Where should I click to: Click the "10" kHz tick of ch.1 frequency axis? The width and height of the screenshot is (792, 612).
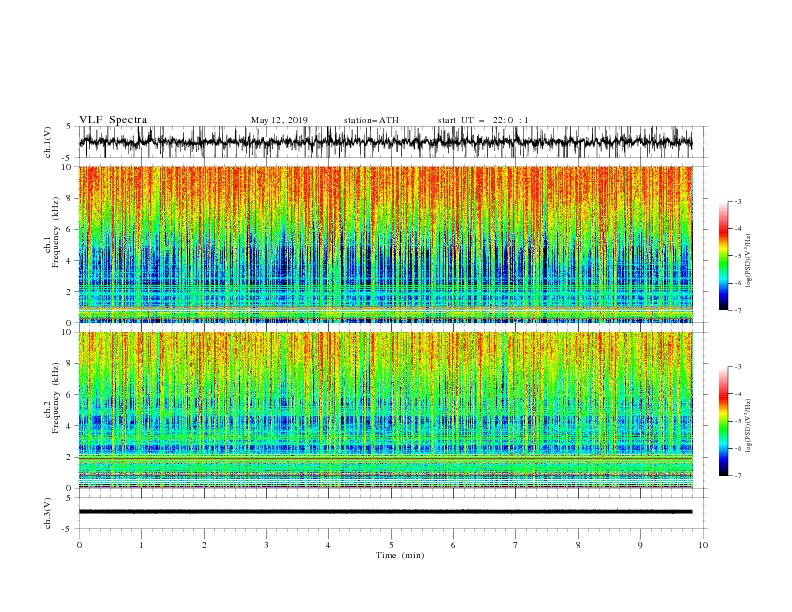68,167
